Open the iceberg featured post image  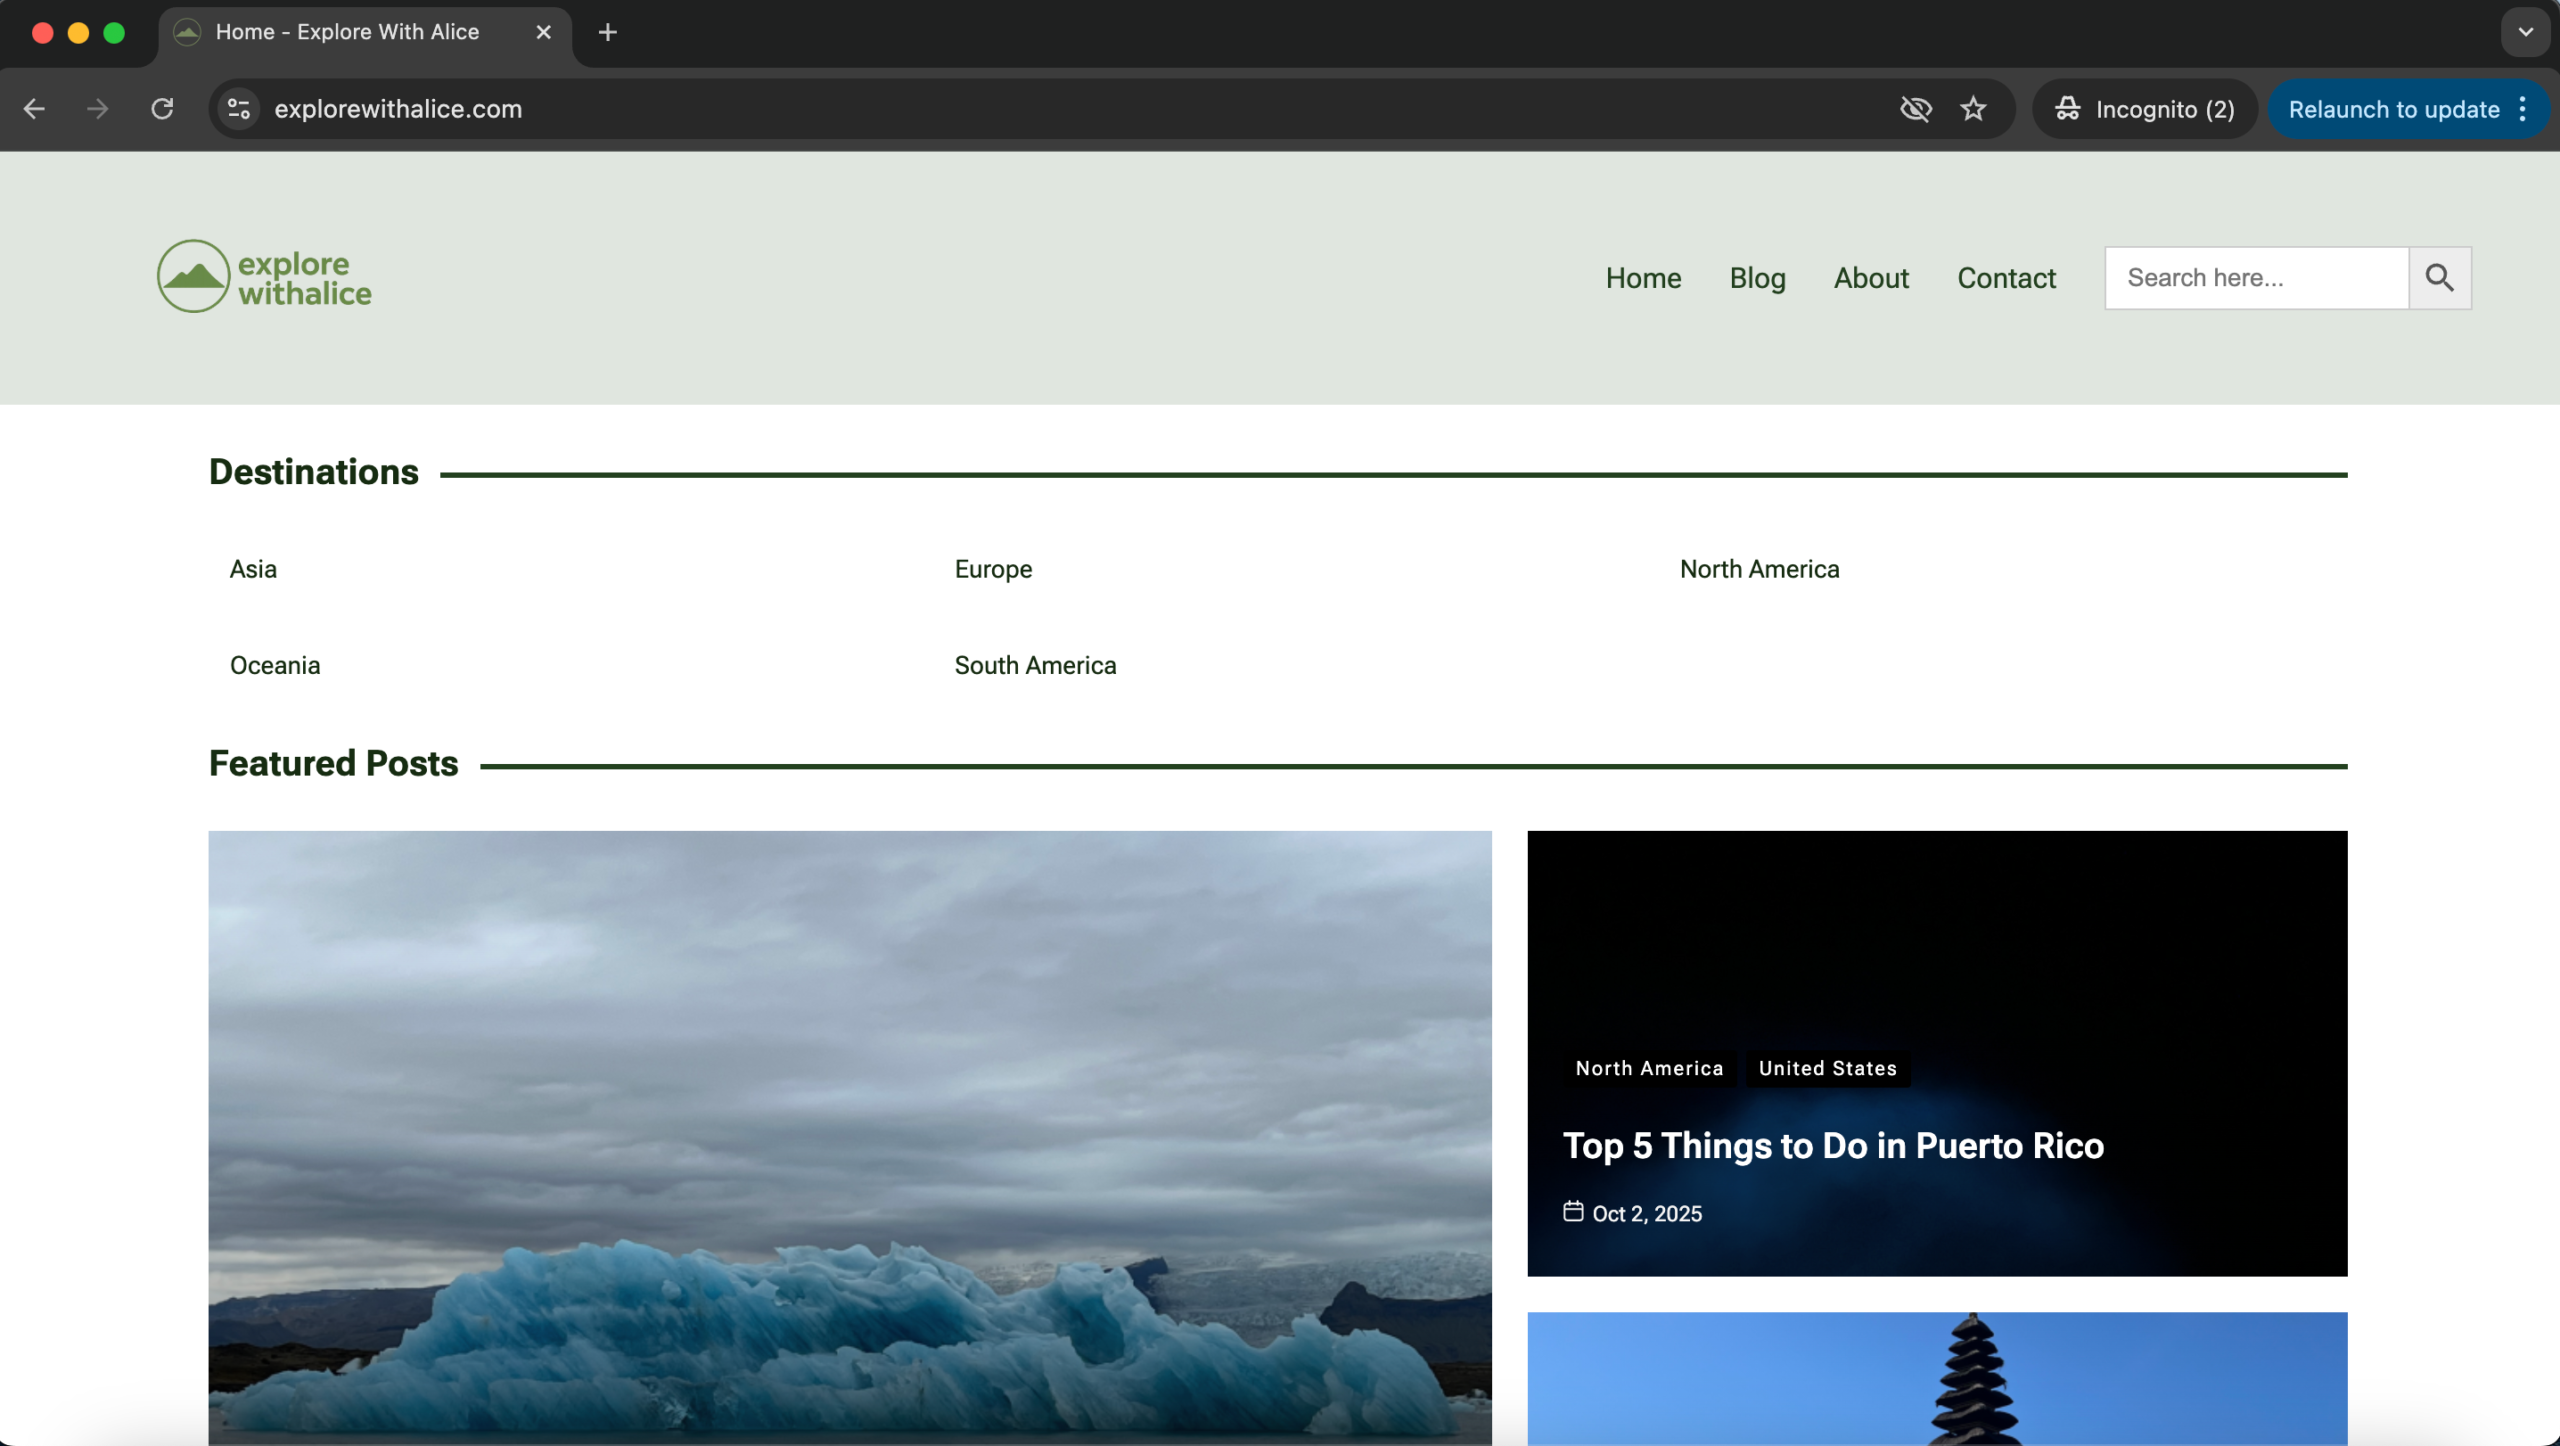click(x=849, y=1137)
